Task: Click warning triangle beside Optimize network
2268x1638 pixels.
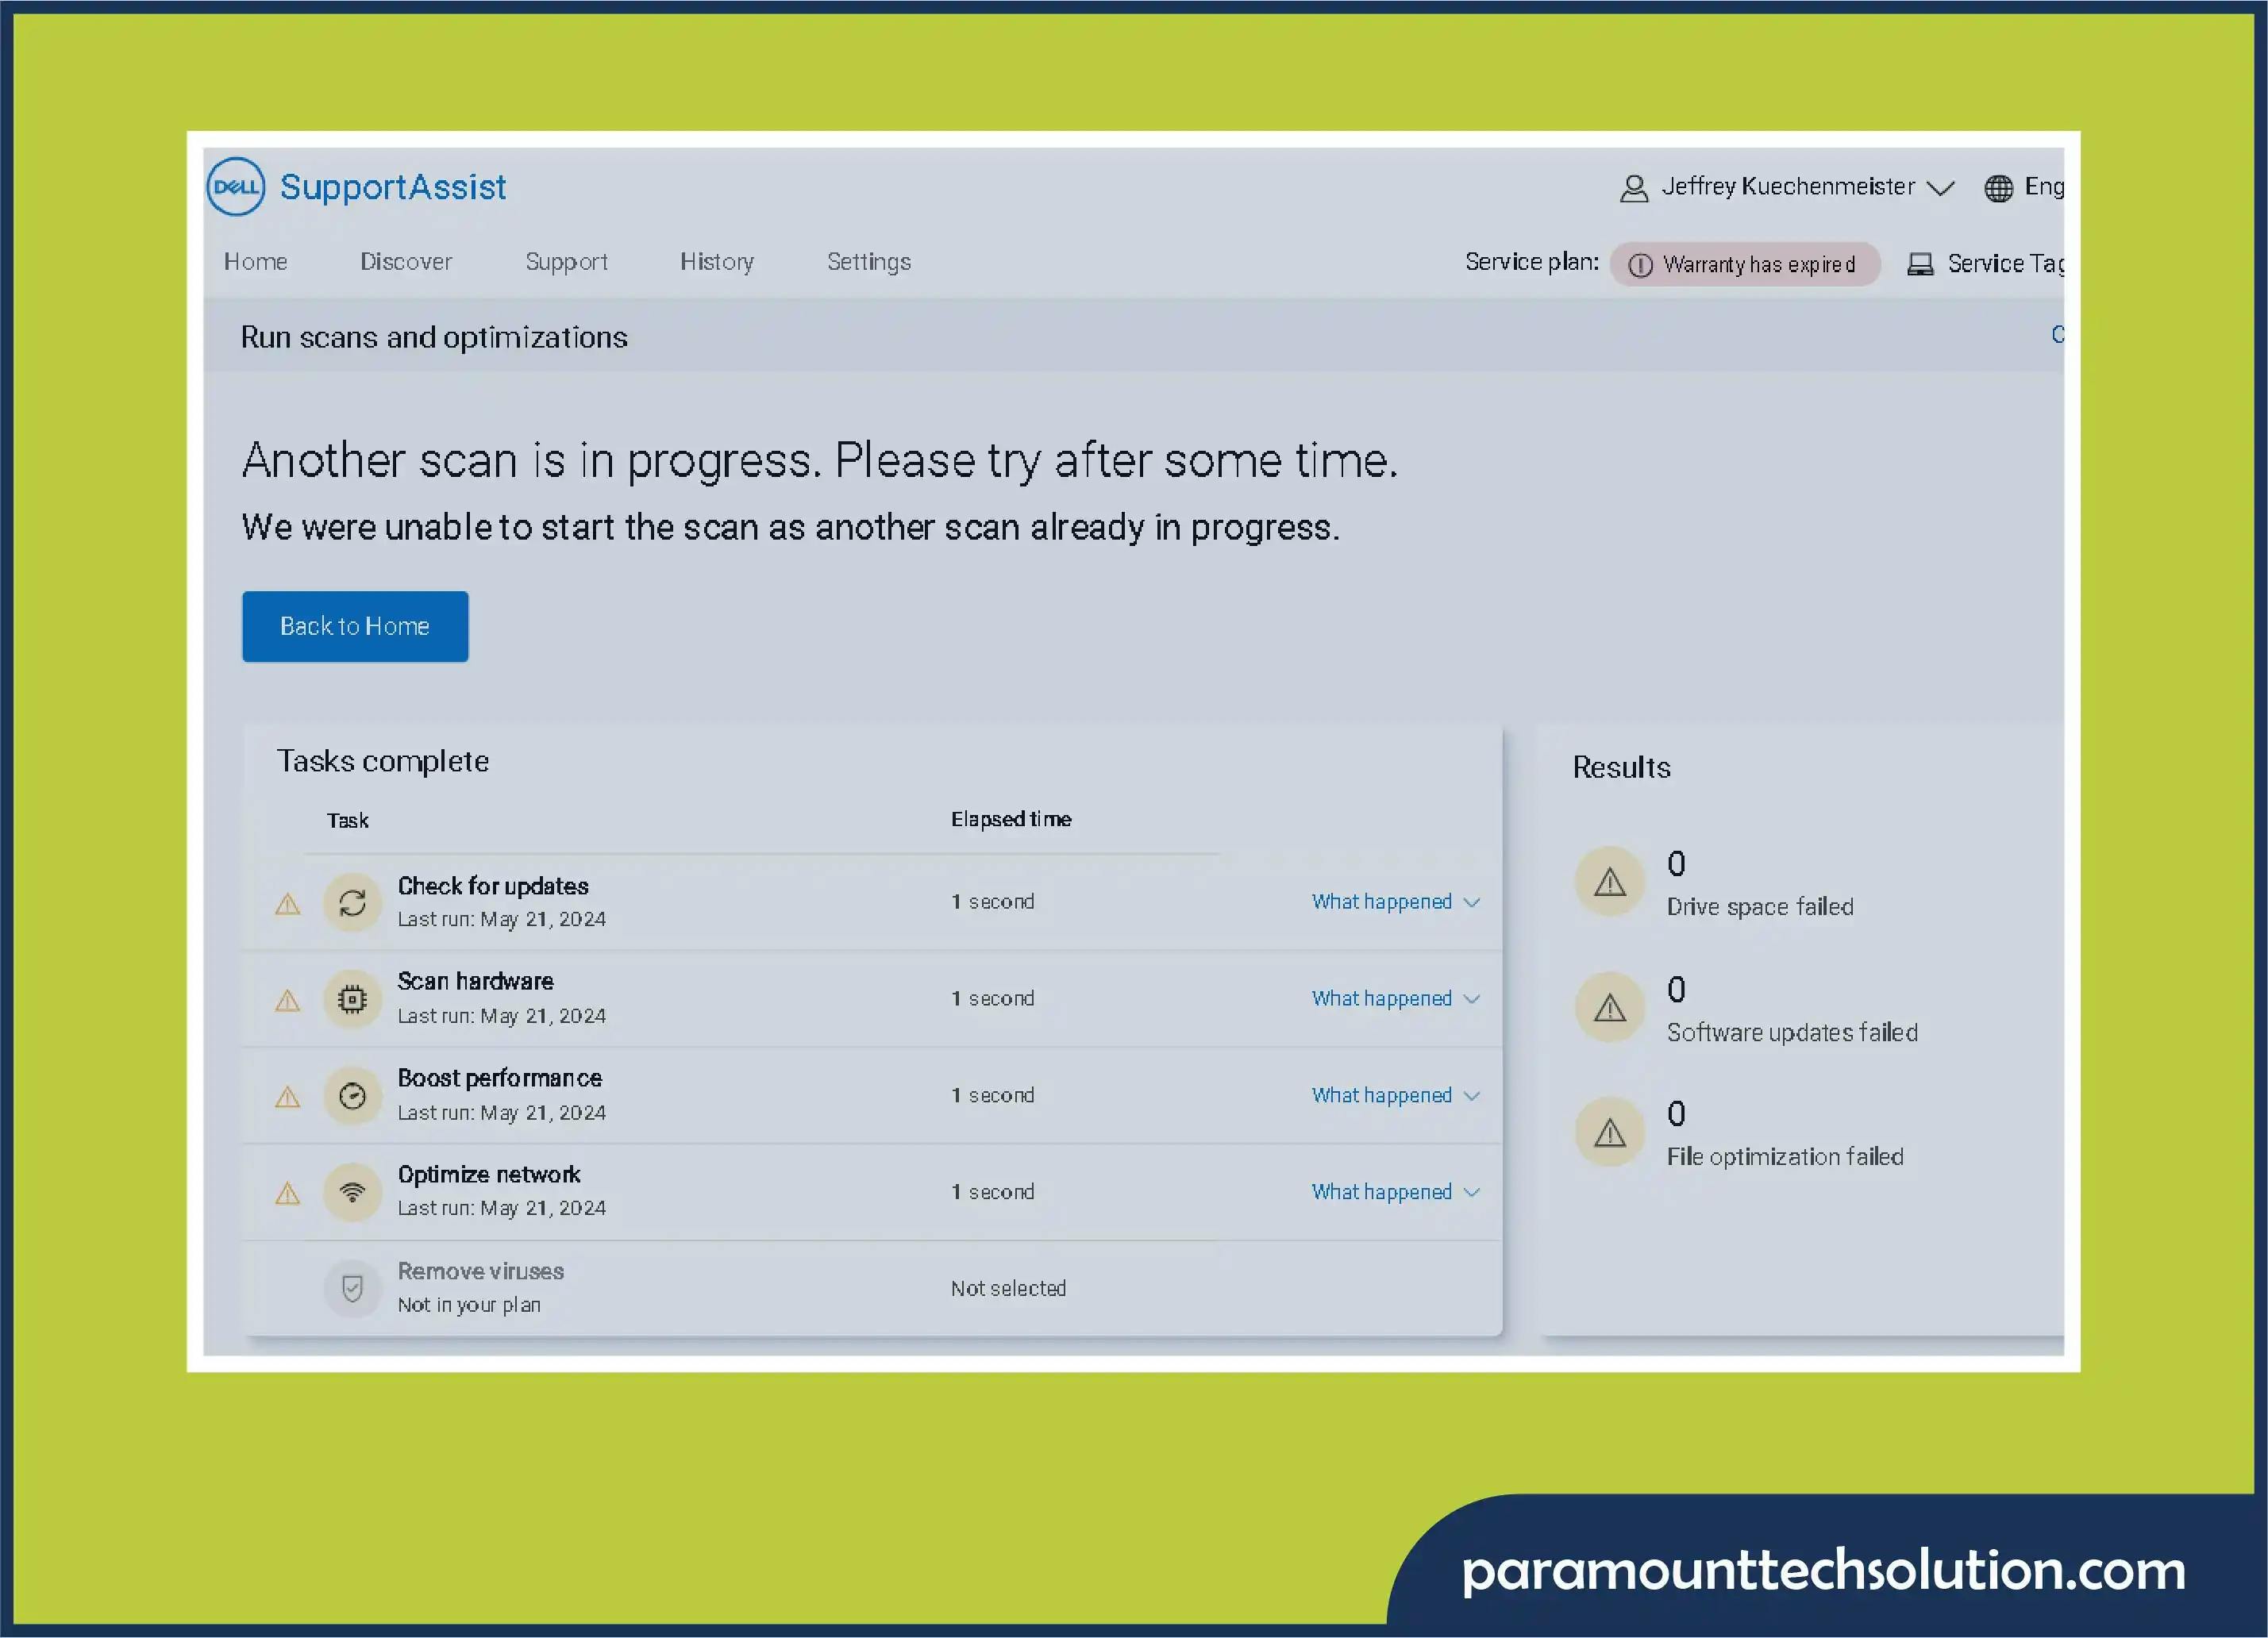Action: point(288,1194)
